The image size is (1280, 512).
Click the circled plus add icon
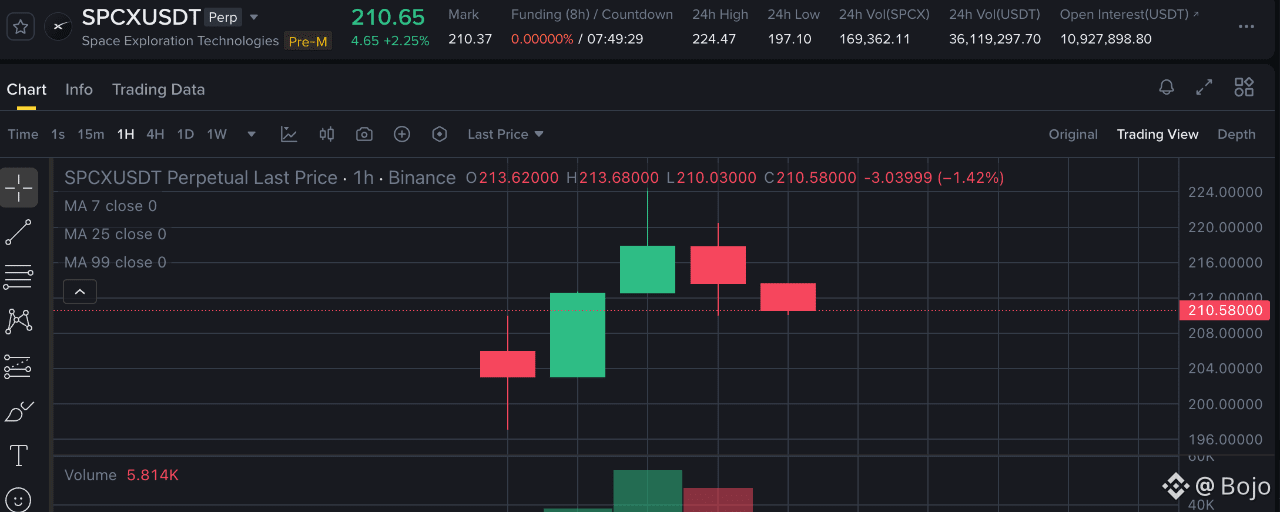pos(402,134)
